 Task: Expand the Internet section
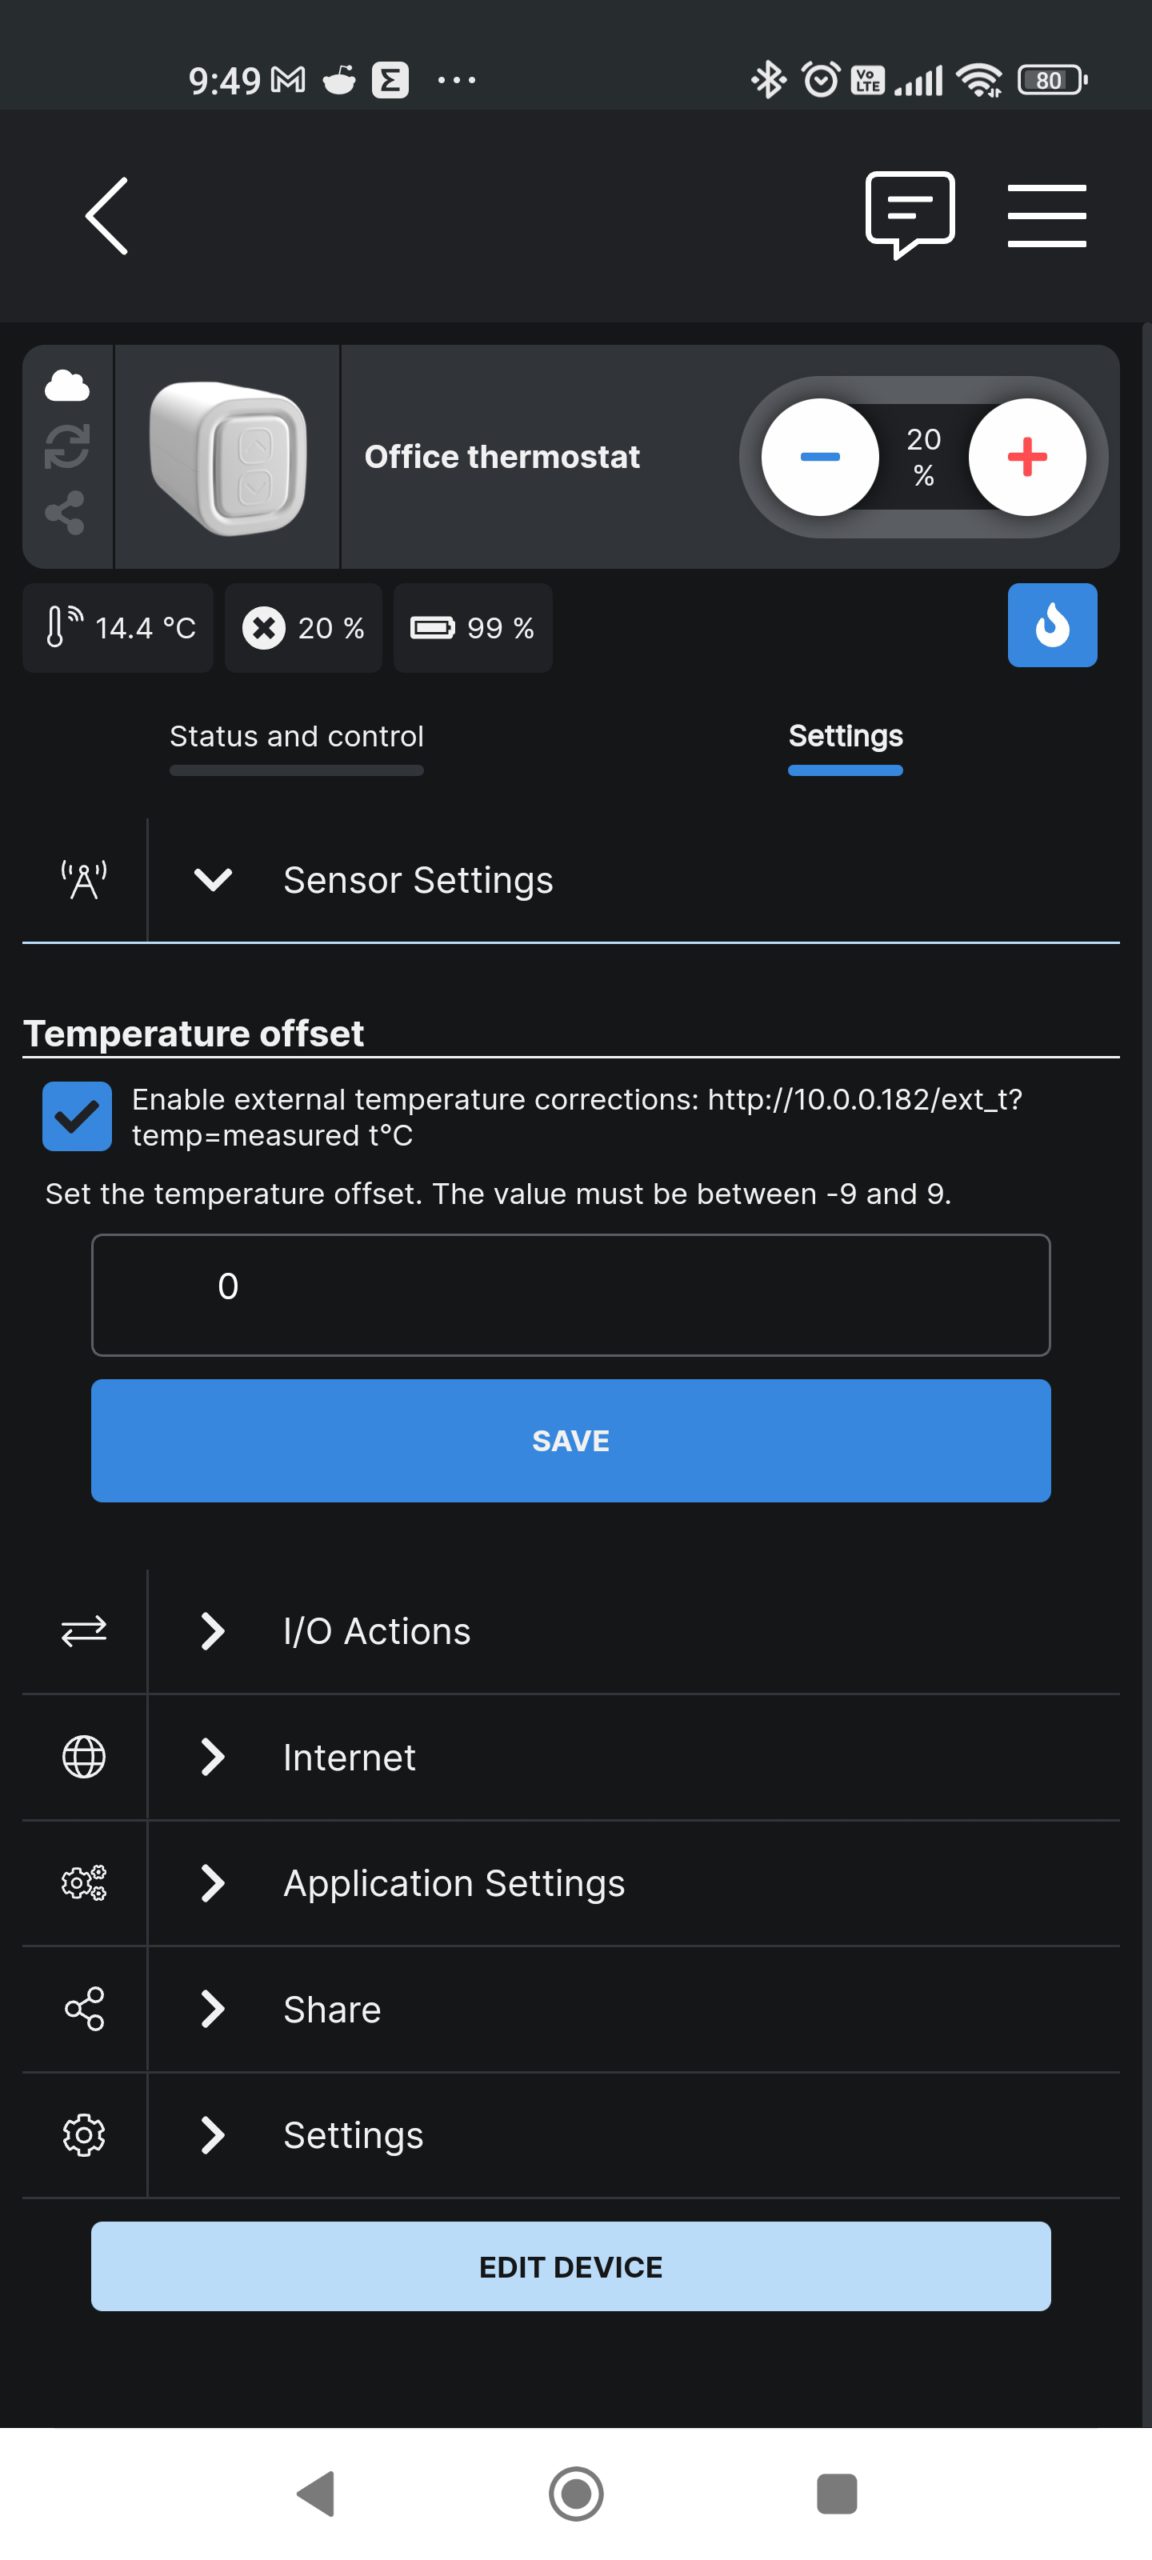pyautogui.click(x=571, y=1757)
